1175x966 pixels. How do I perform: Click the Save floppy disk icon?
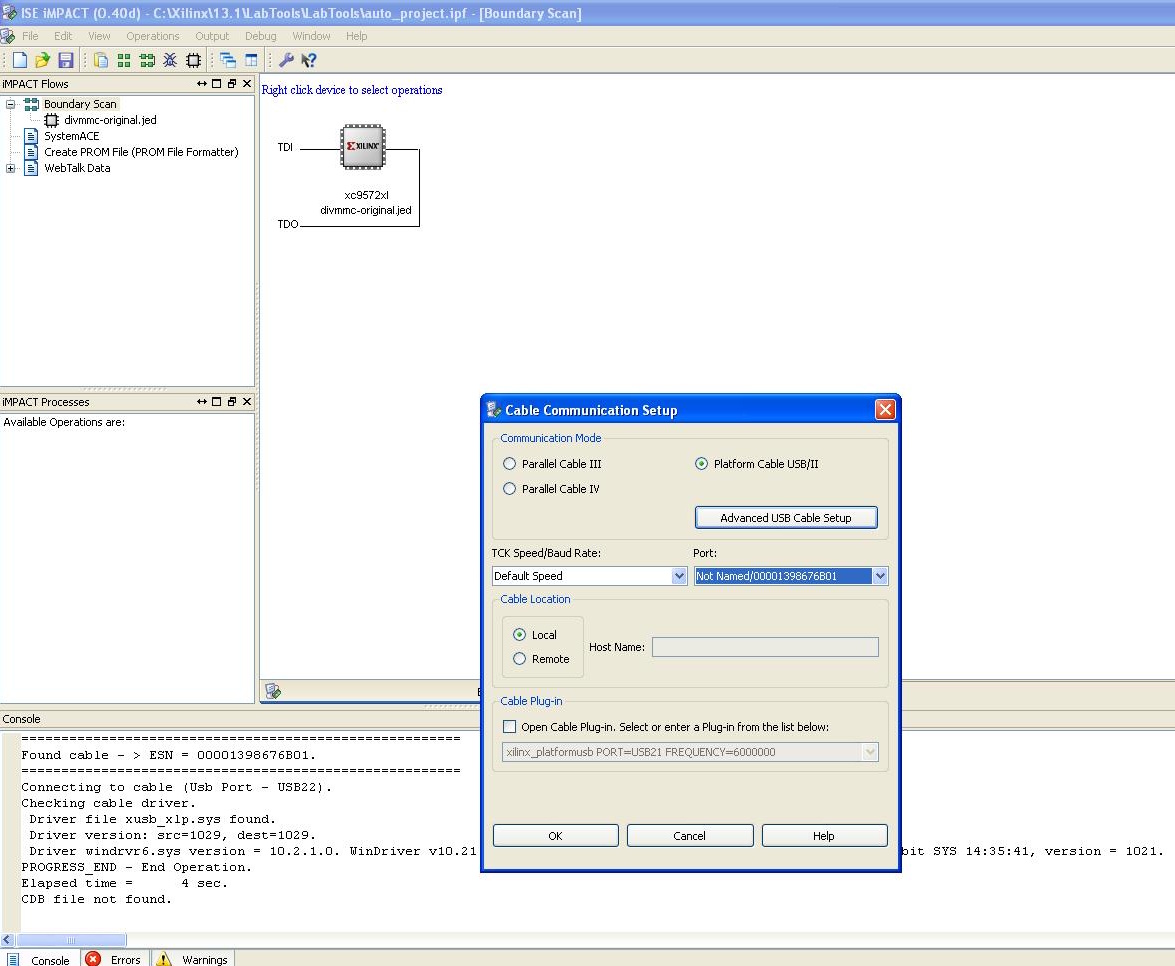click(x=65, y=61)
